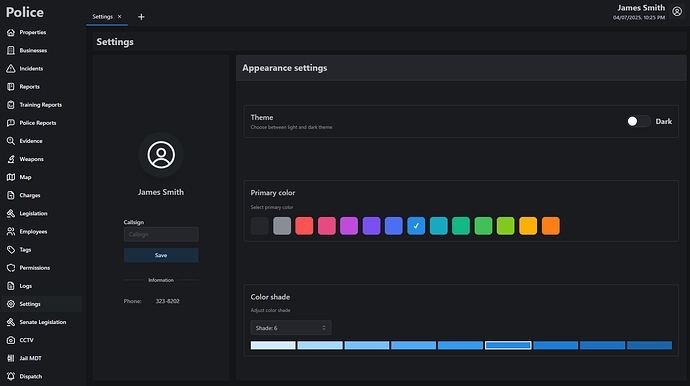This screenshot has height=386, width=690.
Task: Choose the orange primary color swatch
Action: pos(551,226)
